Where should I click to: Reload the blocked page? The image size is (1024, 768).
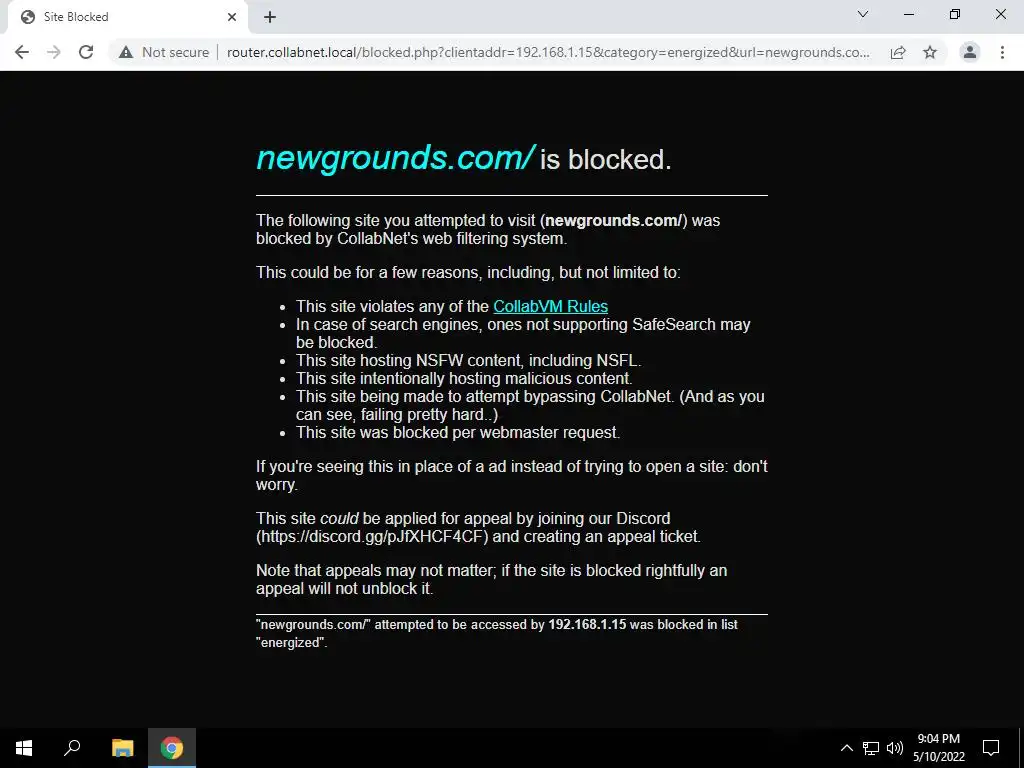pyautogui.click(x=86, y=52)
